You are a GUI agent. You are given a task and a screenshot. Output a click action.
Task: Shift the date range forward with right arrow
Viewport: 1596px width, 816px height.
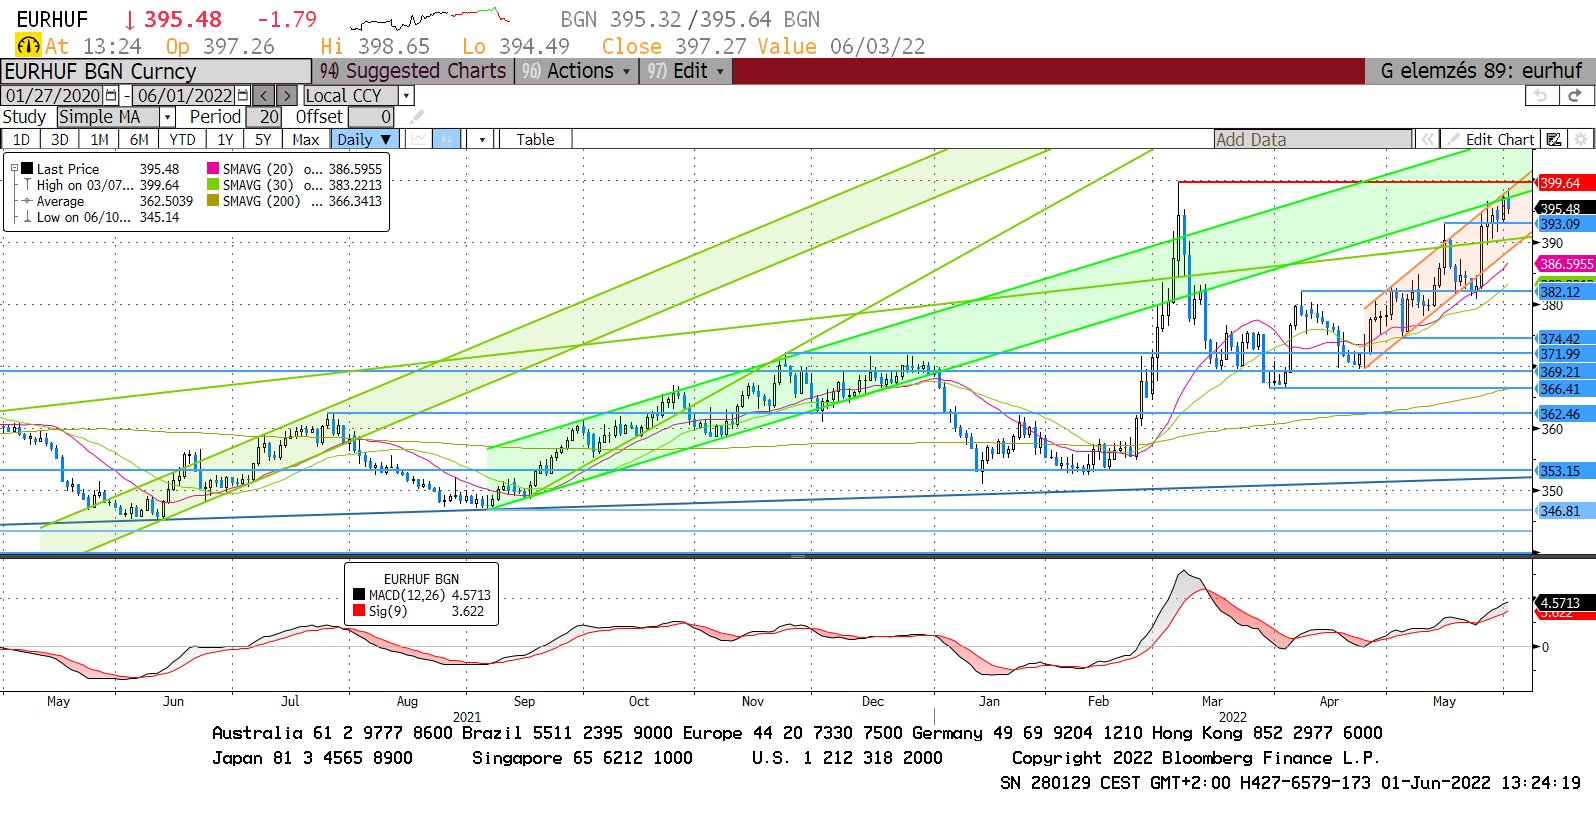click(287, 95)
